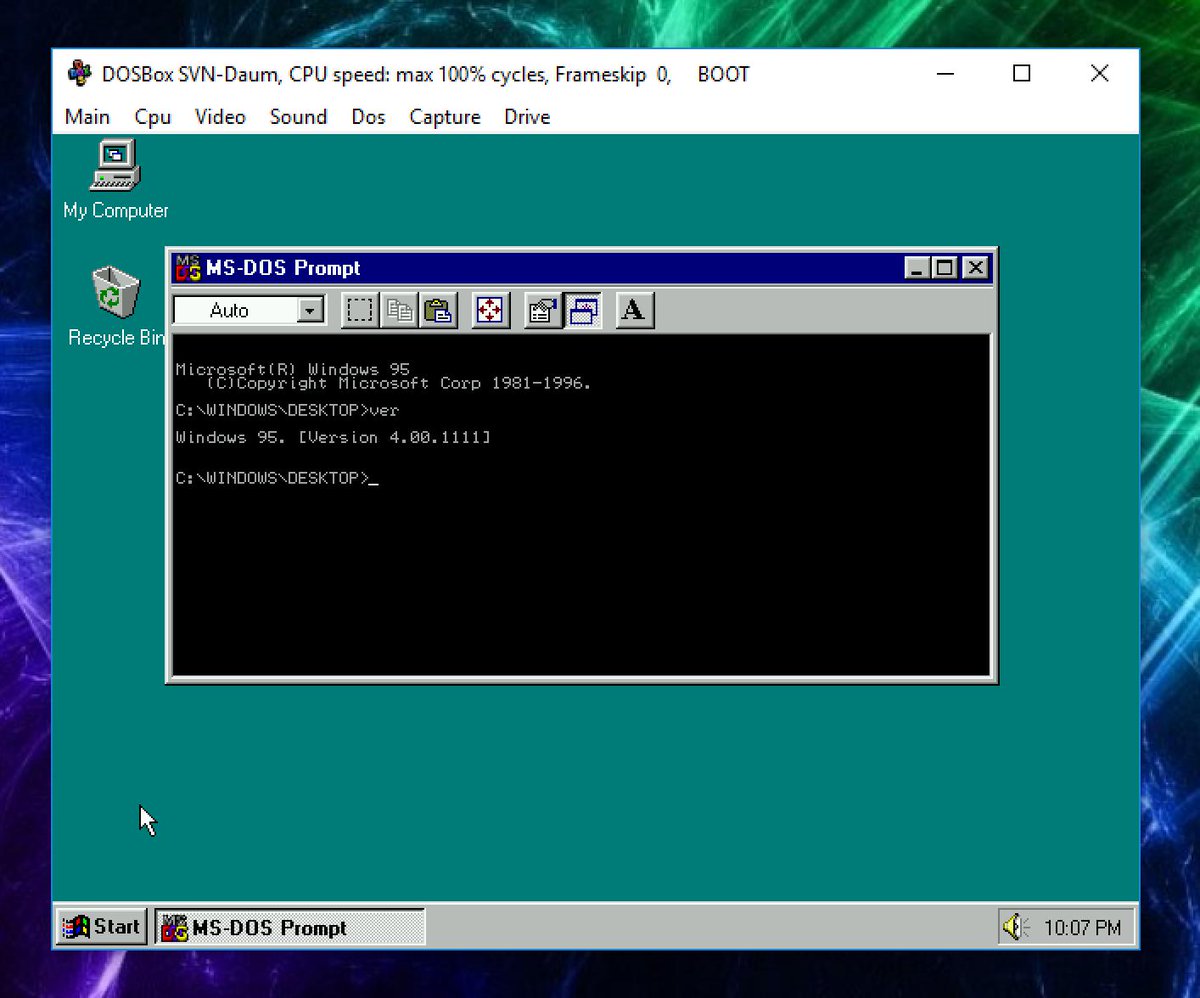Click the DOSBox SVN-Daum title bar text
The image size is (1200, 998).
[425, 74]
